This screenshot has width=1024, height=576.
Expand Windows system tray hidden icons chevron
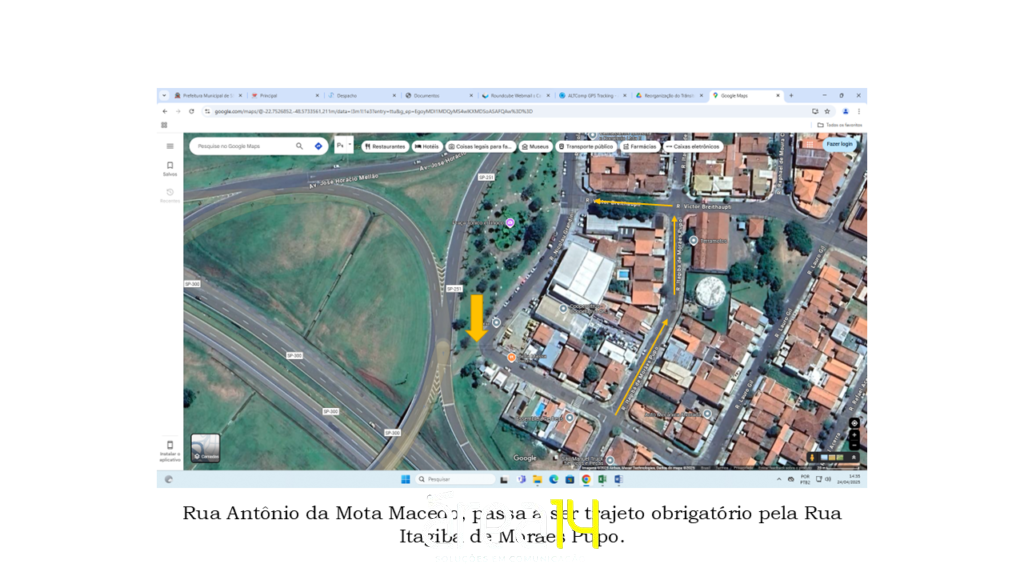coord(779,479)
